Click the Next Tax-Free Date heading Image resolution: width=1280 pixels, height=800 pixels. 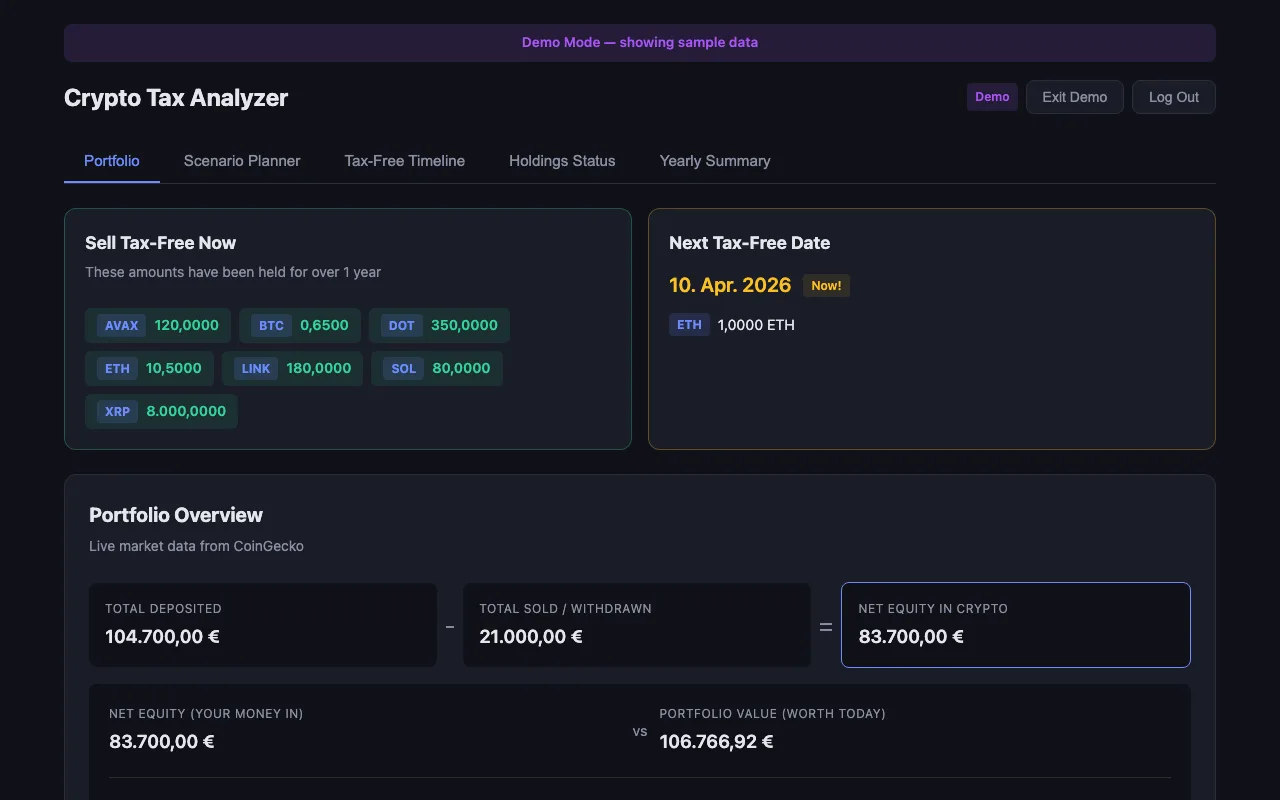pyautogui.click(x=750, y=243)
